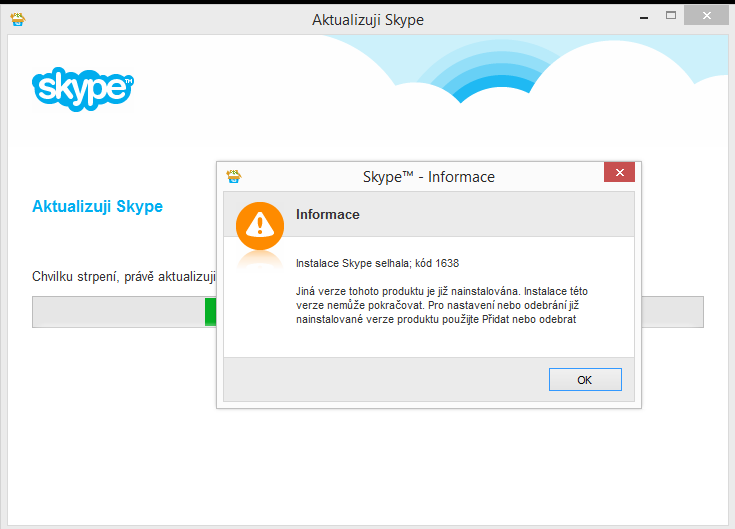Maximize the Aktualizuji Skype window
735x529 pixels.
click(x=671, y=17)
